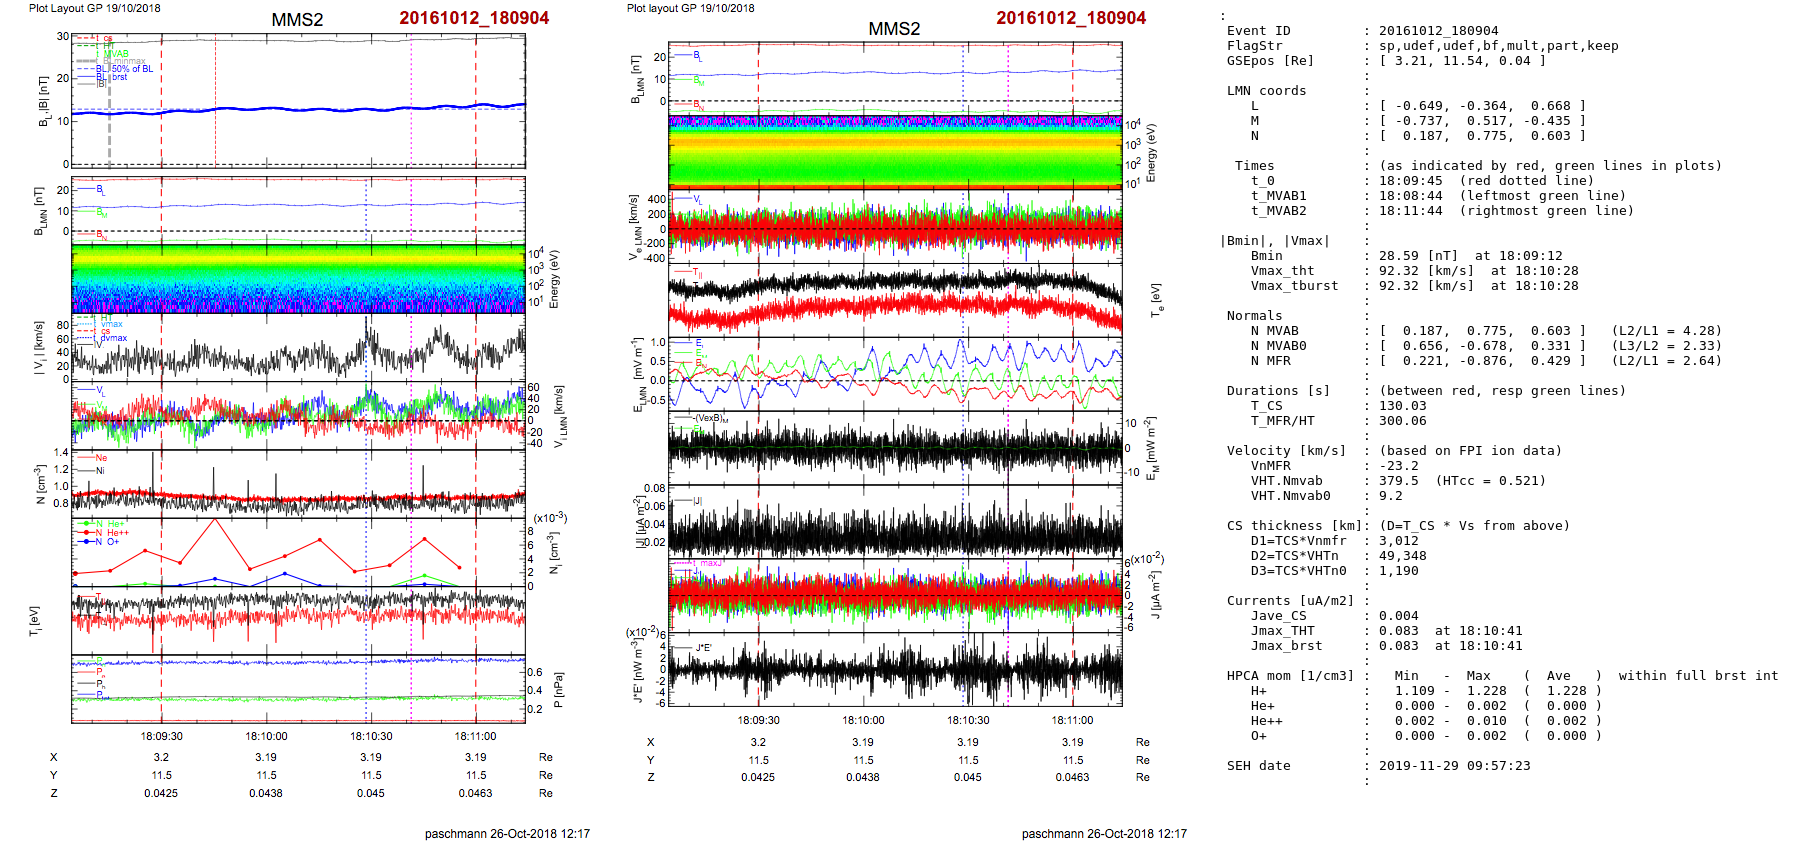Click the thick blue |B| curve in top-left panel
Screen dimensions: 1804x841
click(x=300, y=109)
